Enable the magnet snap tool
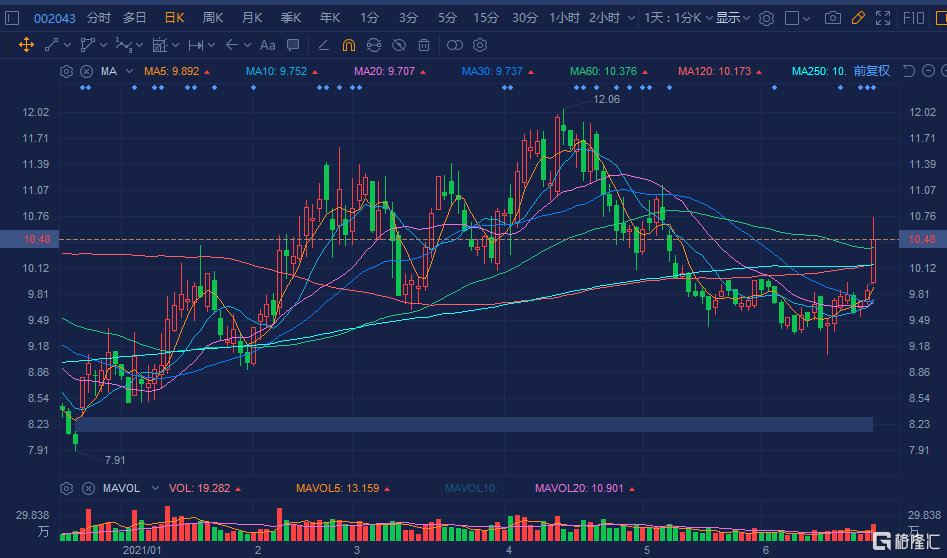Screen dimensions: 947x558 click(x=349, y=45)
